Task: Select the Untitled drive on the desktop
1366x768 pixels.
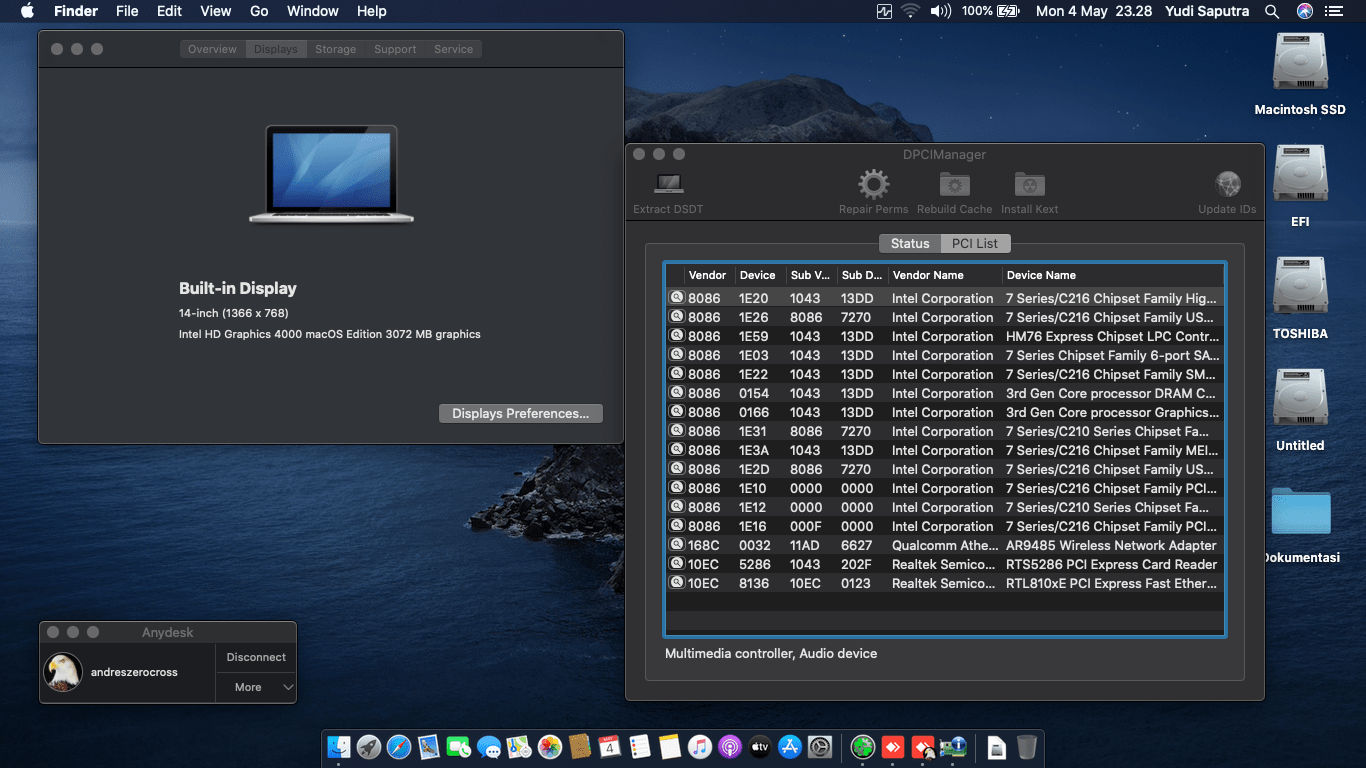Action: pyautogui.click(x=1300, y=398)
